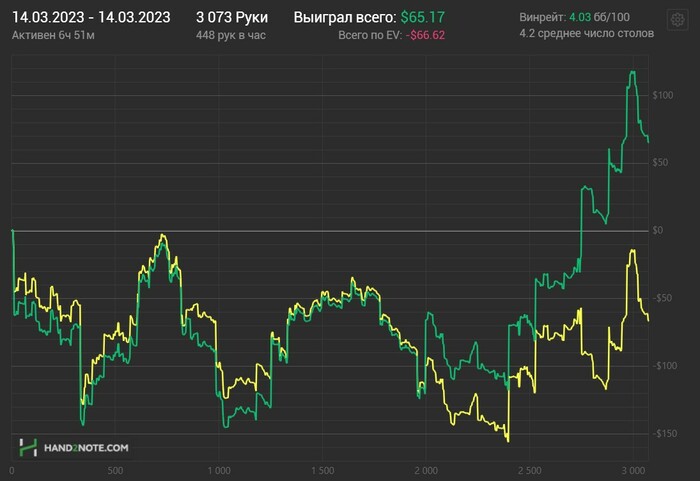Click the EV total value -$66.62
The width and height of the screenshot is (700, 481).
pos(425,35)
